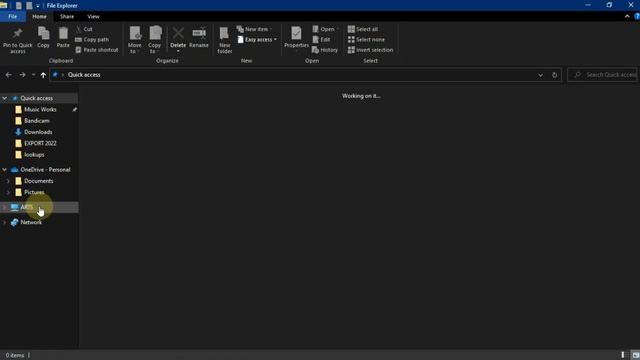Expand the Pictures folder node

(8, 192)
